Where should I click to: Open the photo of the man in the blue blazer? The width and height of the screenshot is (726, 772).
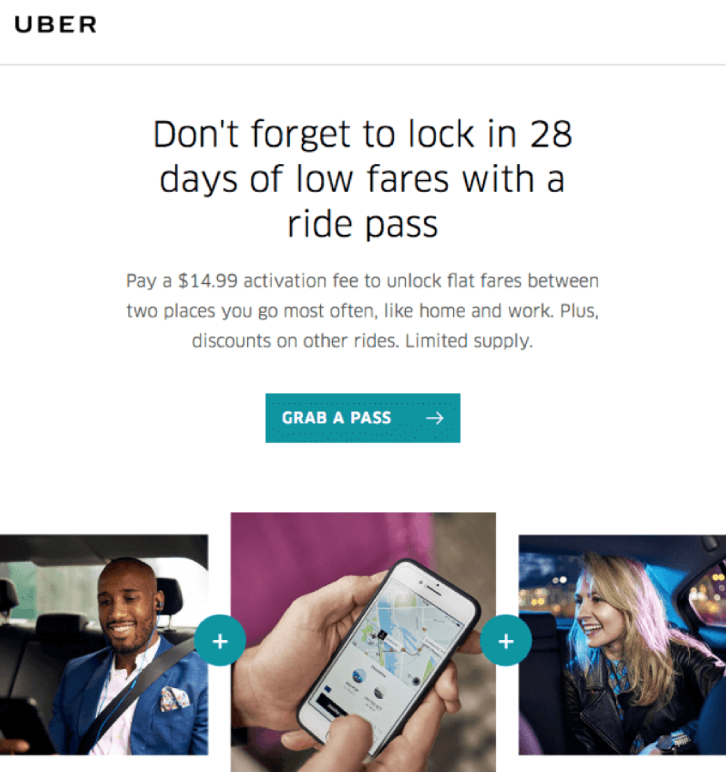pos(104,644)
